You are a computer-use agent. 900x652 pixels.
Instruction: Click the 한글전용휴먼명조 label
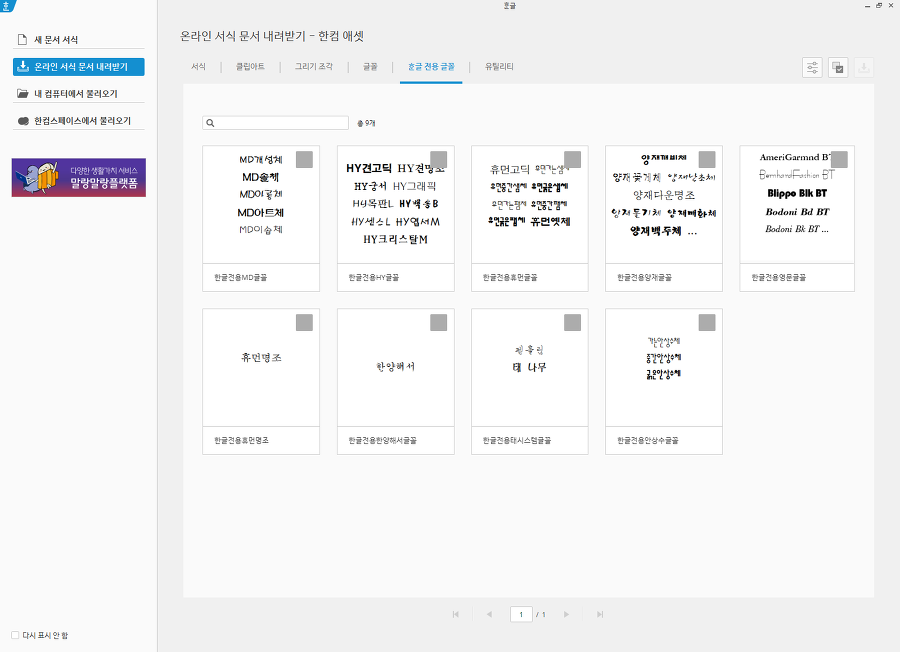click(242, 440)
